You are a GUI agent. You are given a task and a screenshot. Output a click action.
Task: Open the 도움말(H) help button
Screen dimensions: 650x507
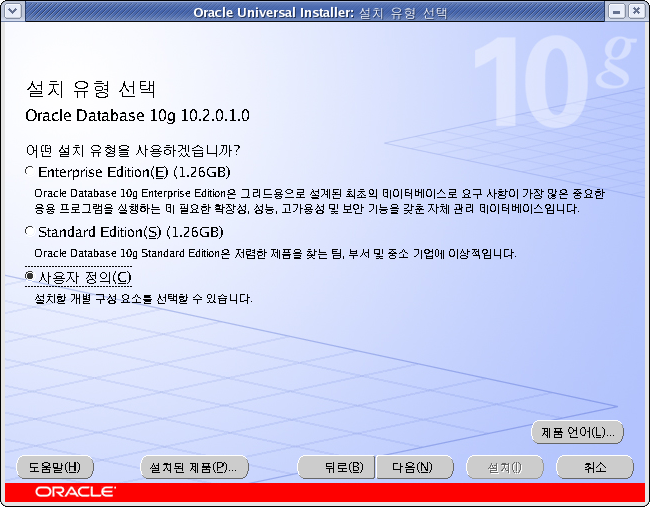click(x=55, y=467)
